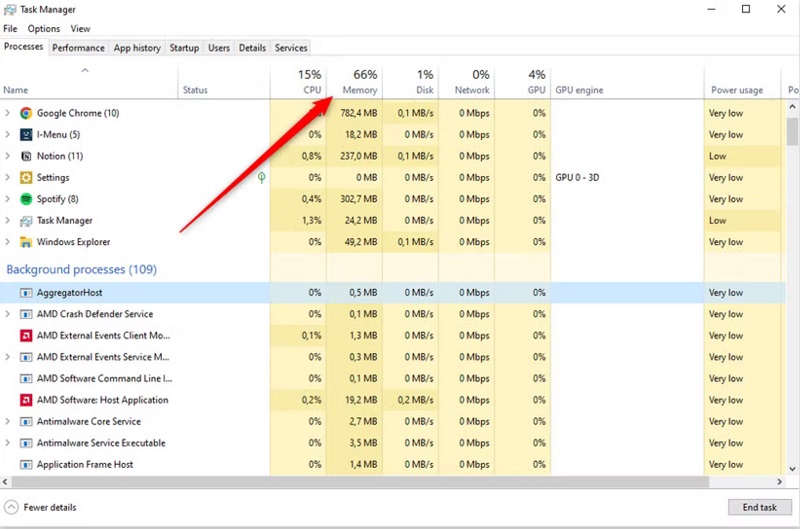Open the Options menu

[44, 29]
